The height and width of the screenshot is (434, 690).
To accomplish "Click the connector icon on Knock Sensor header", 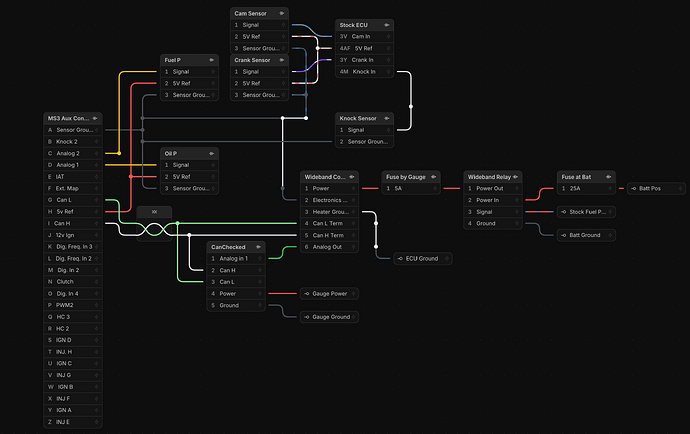I will click(x=387, y=118).
